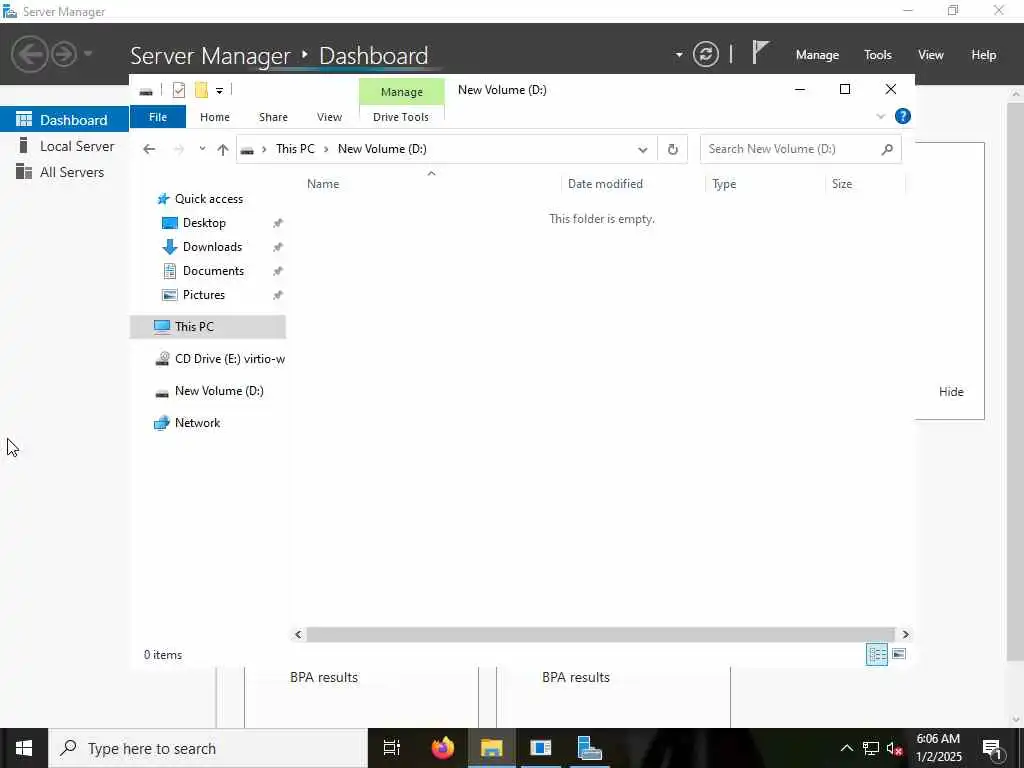Screen dimensions: 1024x768
Task: Click Server Manager forward navigation arrow
Action: coord(64,54)
